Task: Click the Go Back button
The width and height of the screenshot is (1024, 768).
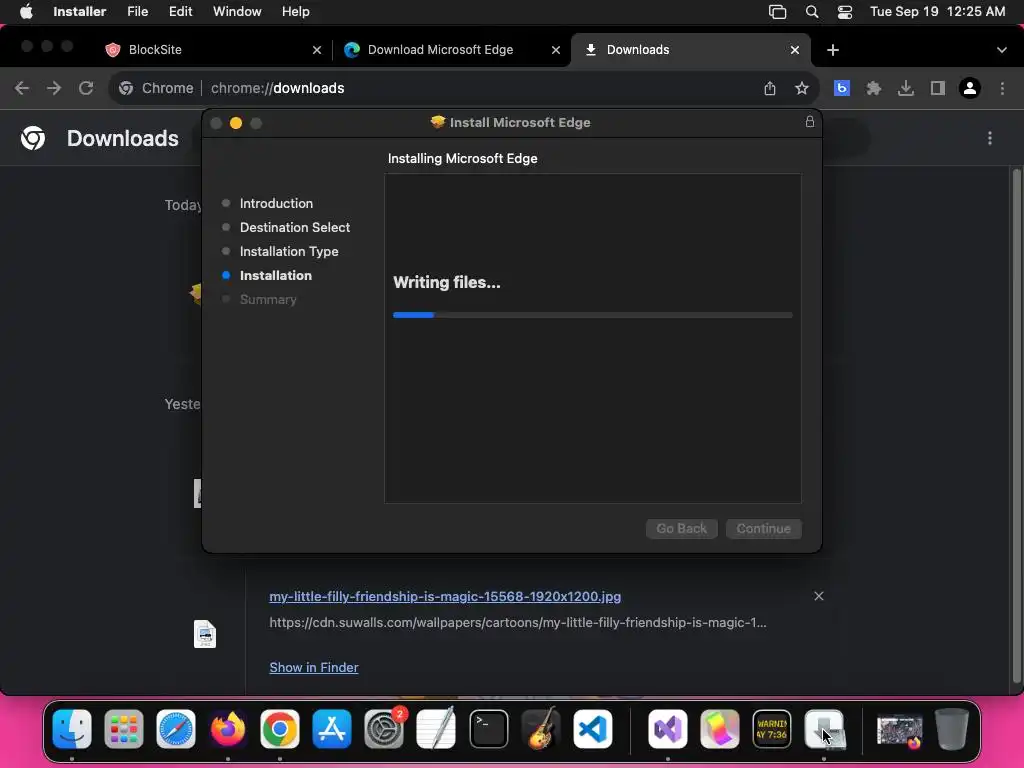Action: pyautogui.click(x=682, y=528)
